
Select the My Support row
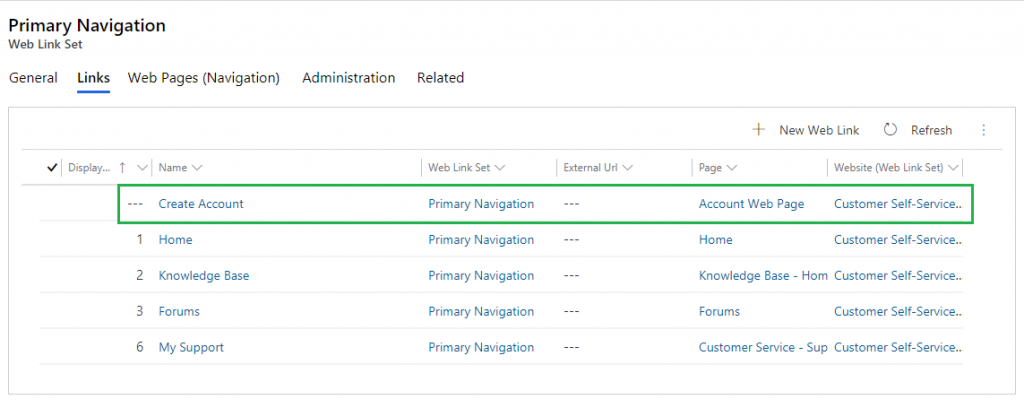[x=500, y=347]
